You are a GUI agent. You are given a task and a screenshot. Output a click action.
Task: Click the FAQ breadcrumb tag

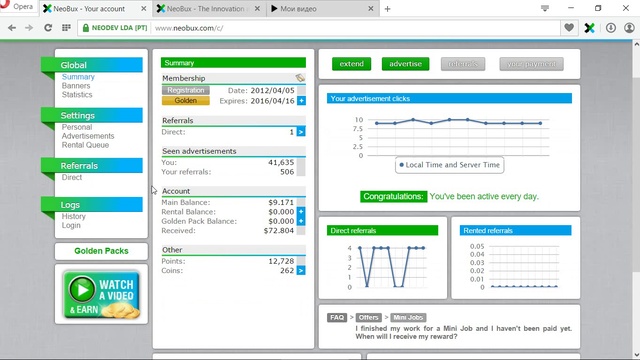pyautogui.click(x=337, y=318)
